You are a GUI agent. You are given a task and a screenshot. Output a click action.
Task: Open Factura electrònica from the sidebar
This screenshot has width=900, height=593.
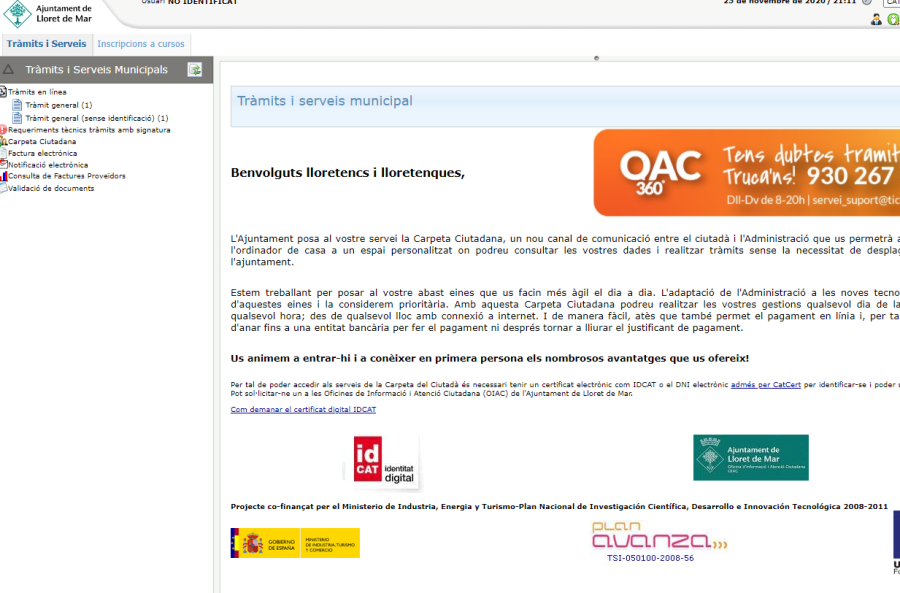(42, 153)
